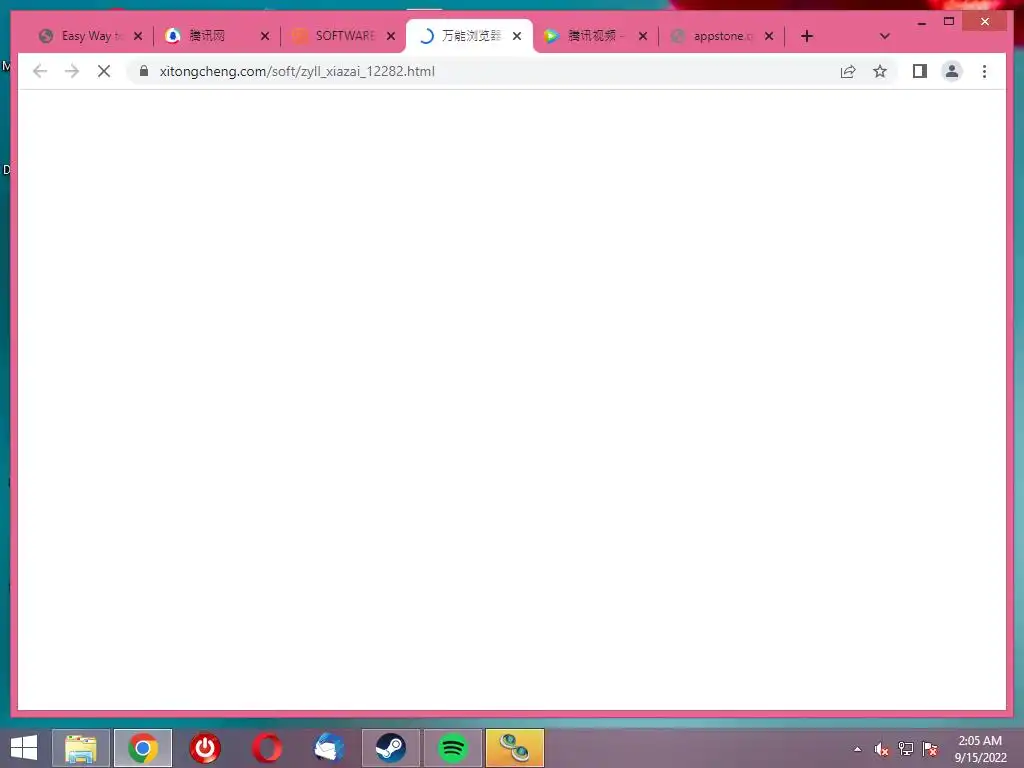The image size is (1024, 768).
Task: Close the SOFTWARE tab
Action: tap(391, 36)
